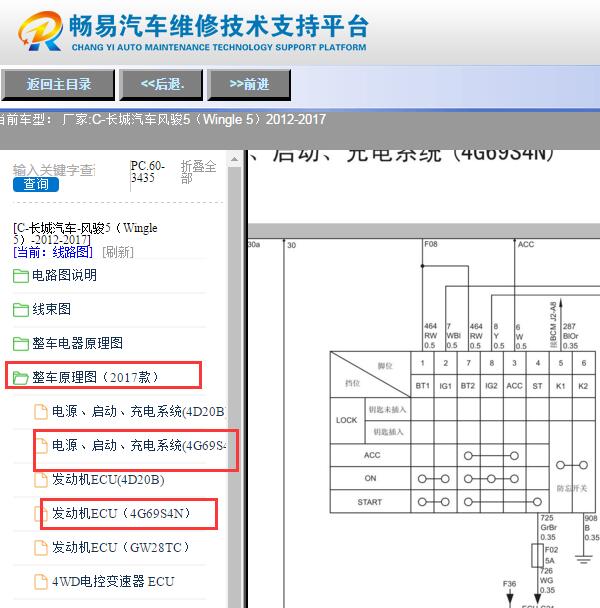
Task: Open the 整车电器原理图 folder icon
Action: coord(21,344)
